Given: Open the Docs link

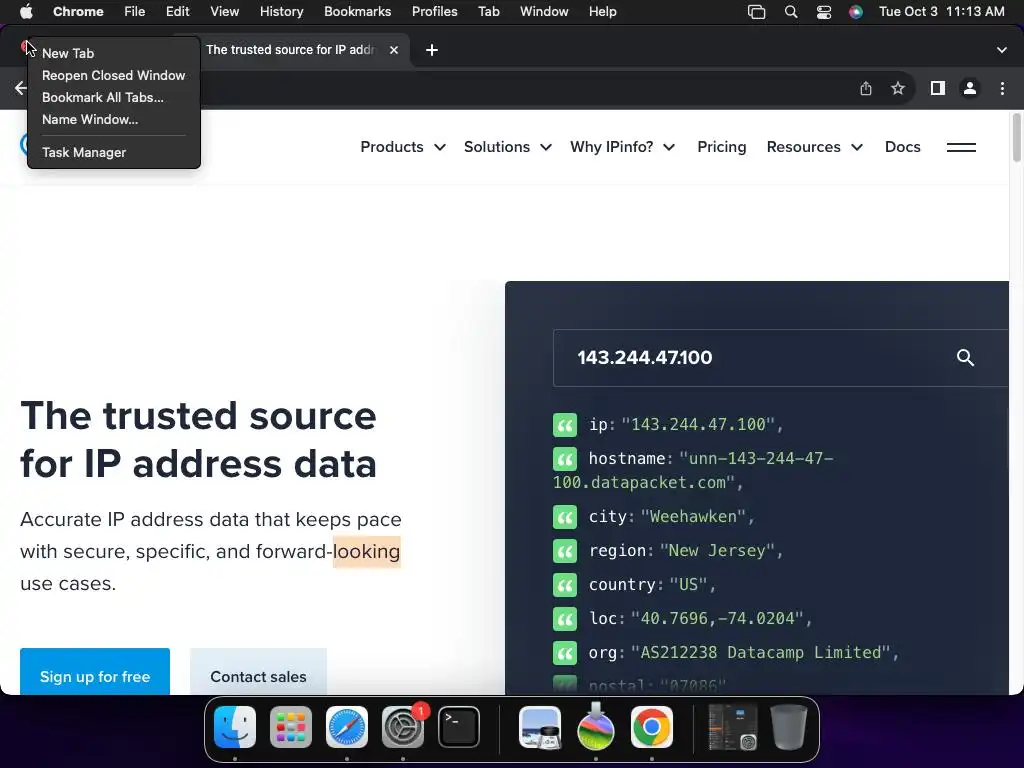Looking at the screenshot, I should [903, 147].
